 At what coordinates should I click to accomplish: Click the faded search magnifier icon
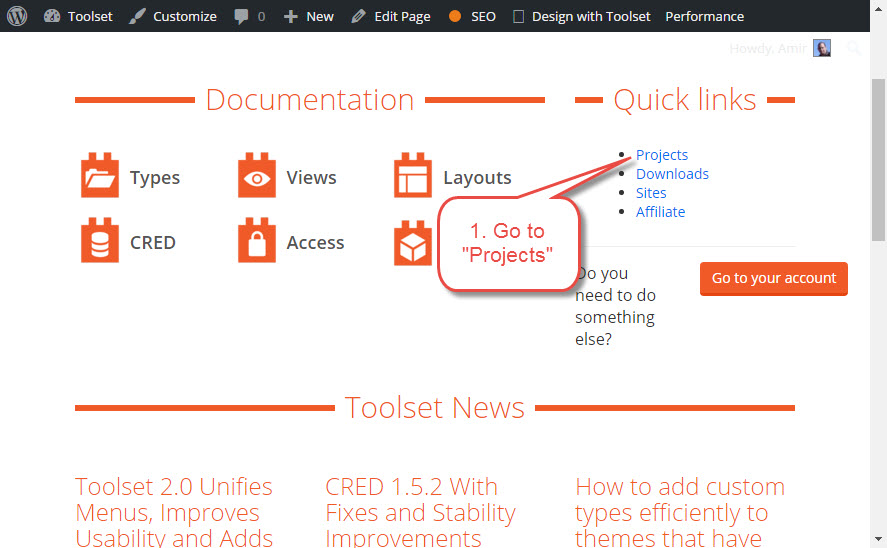[854, 48]
